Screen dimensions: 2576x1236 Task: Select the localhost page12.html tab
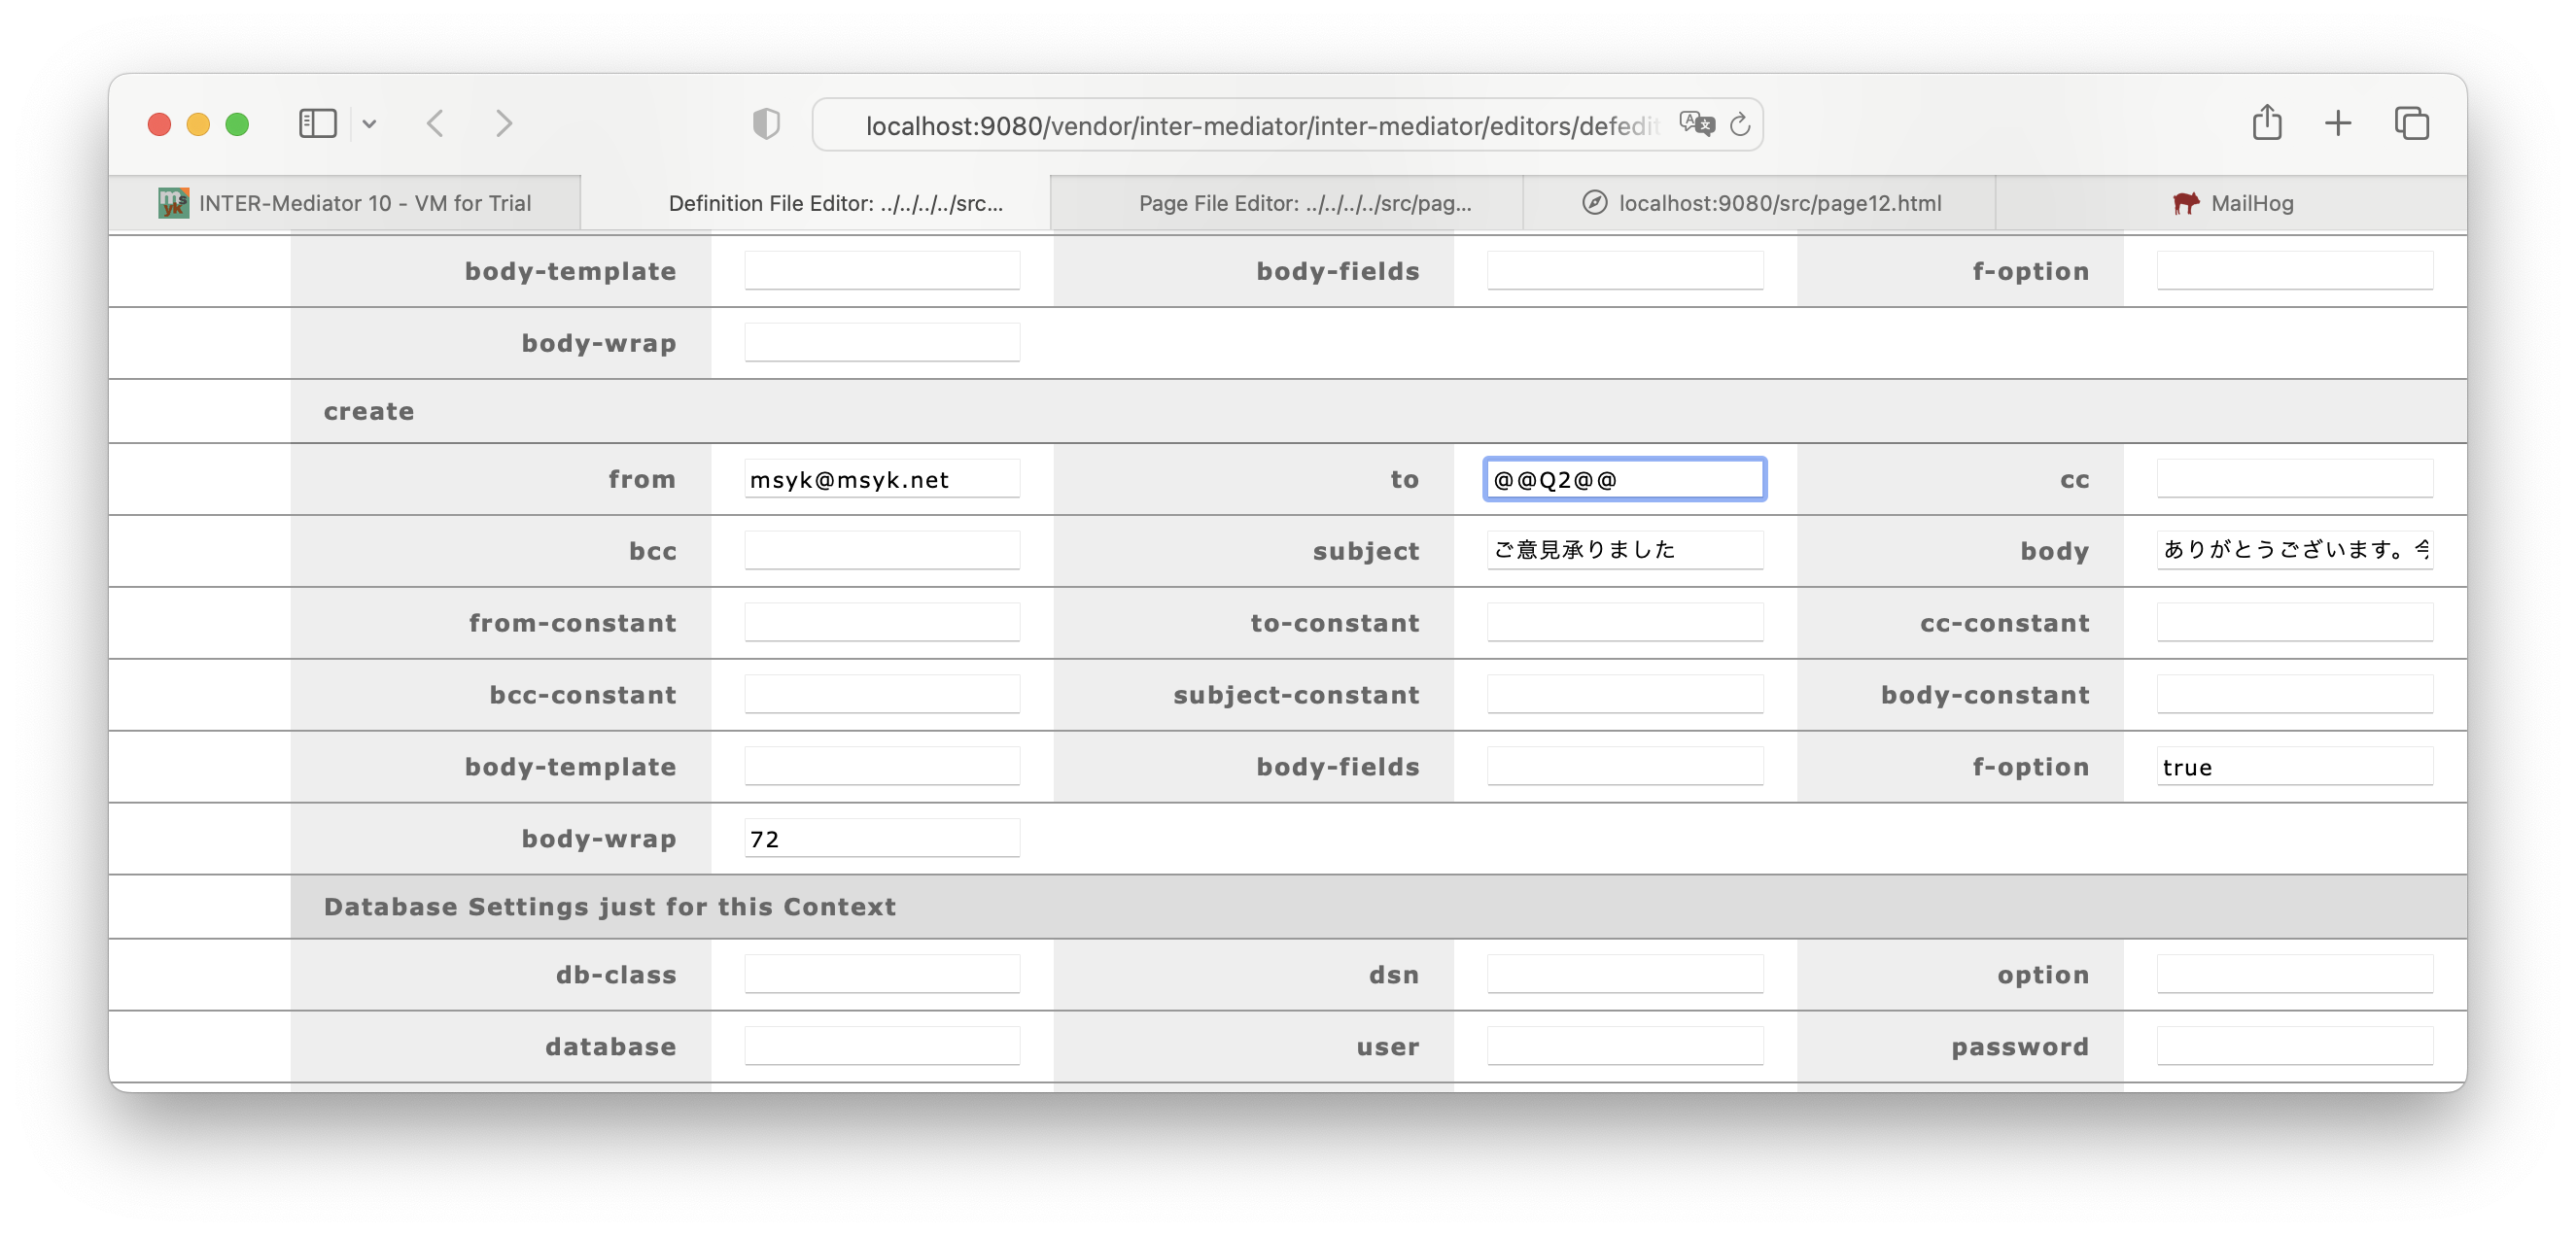pyautogui.click(x=1760, y=203)
